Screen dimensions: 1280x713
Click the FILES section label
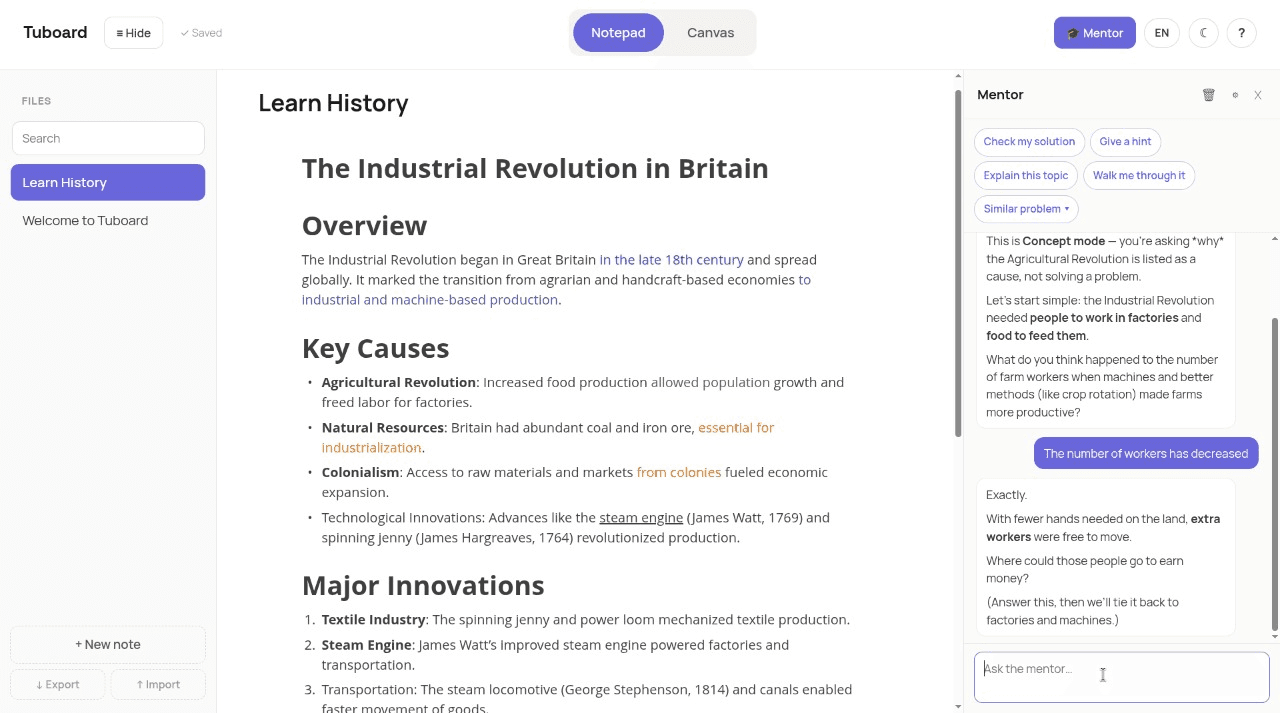(x=36, y=101)
